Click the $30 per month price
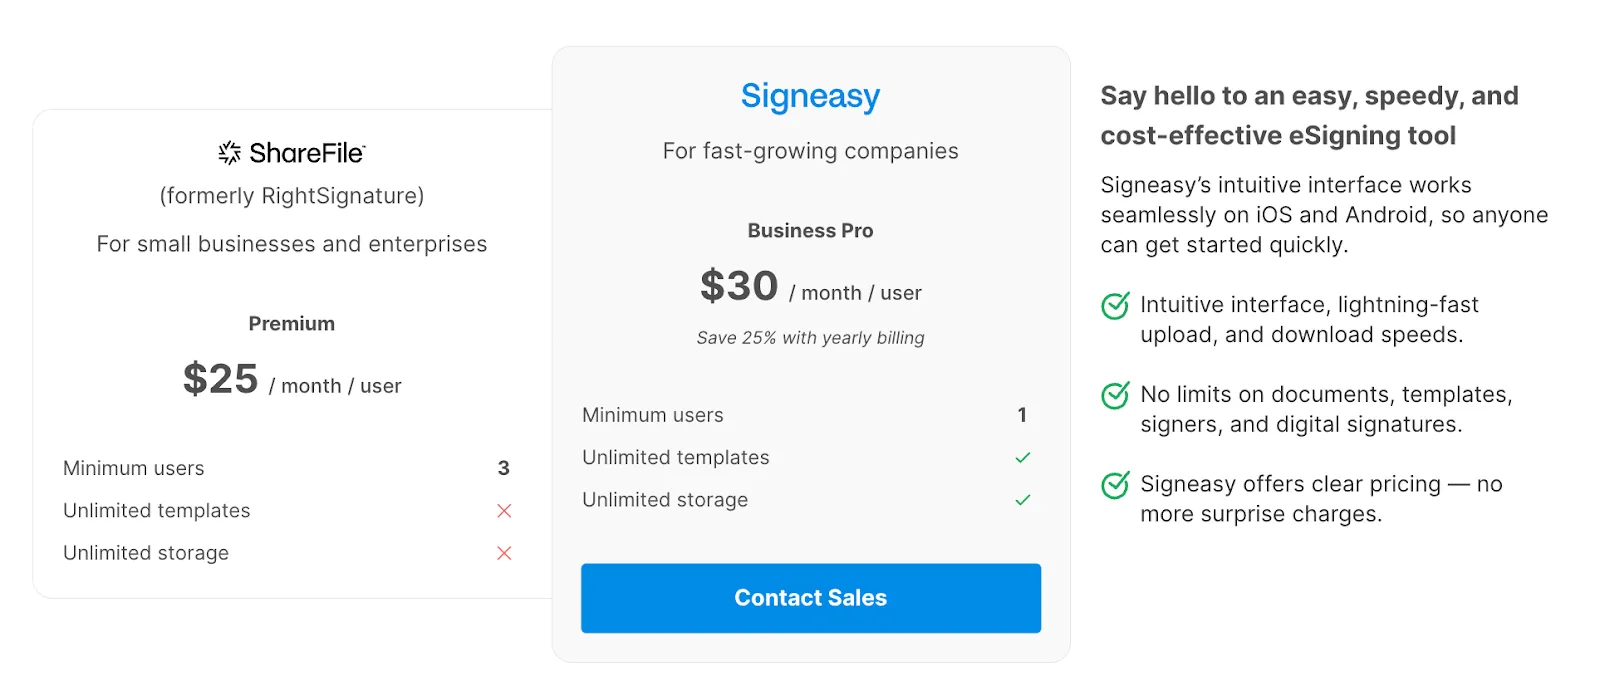 coord(739,287)
